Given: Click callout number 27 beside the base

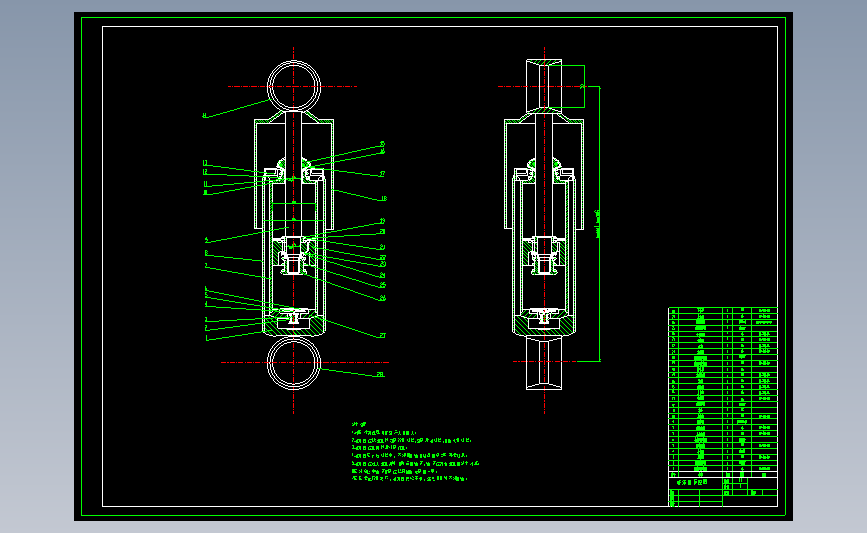Looking at the screenshot, I should click(382, 336).
